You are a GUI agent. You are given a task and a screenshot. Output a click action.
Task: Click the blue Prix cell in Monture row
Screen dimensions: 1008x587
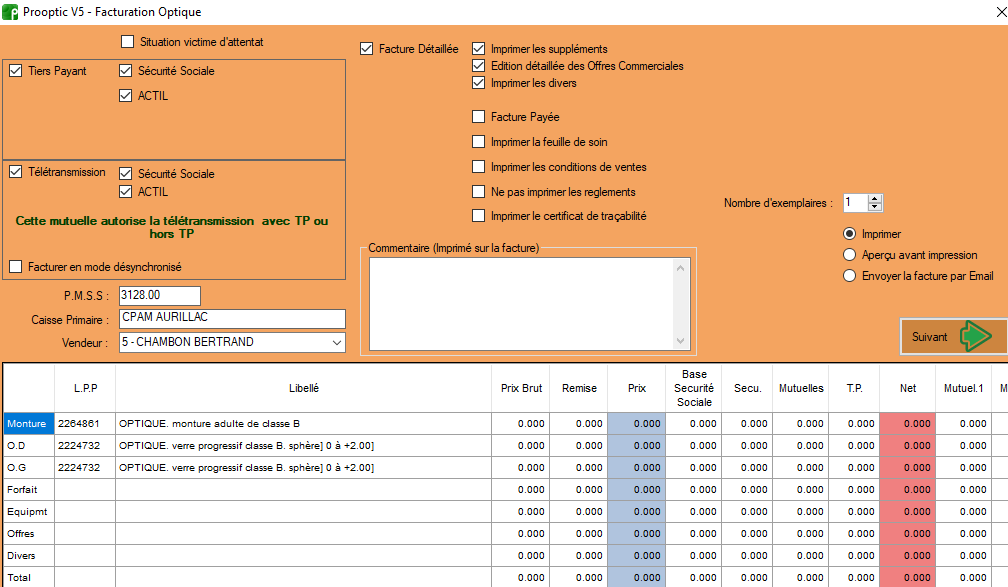click(x=636, y=424)
